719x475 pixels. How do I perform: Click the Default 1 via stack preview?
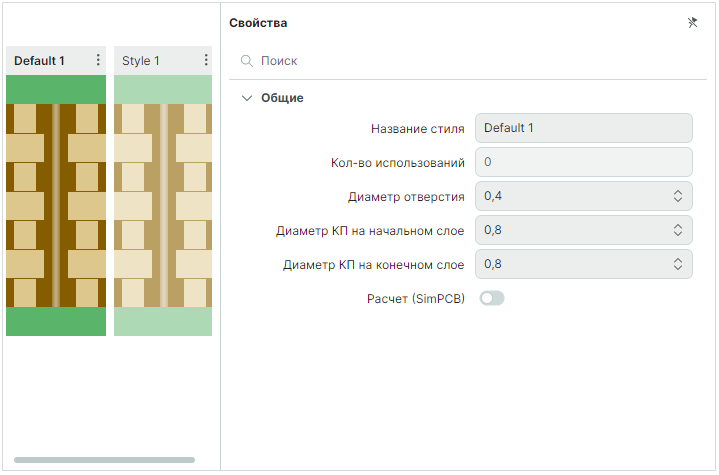click(56, 205)
